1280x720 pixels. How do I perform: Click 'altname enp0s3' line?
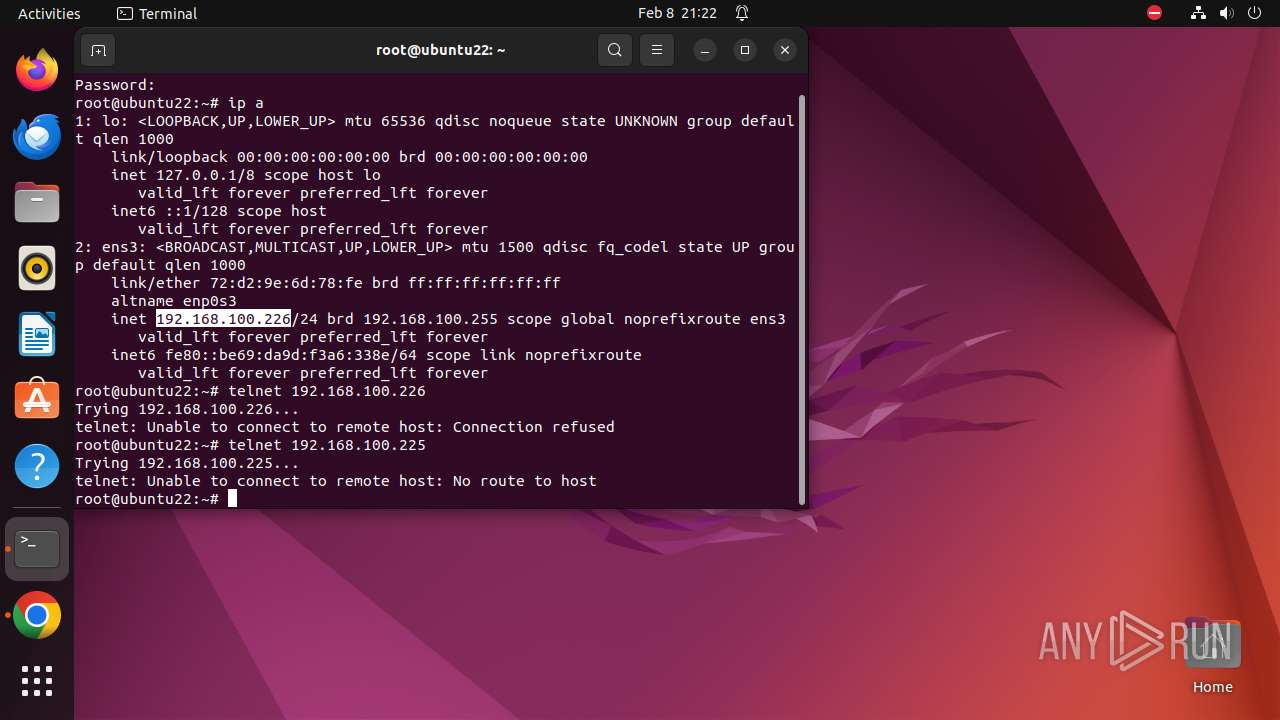point(174,301)
